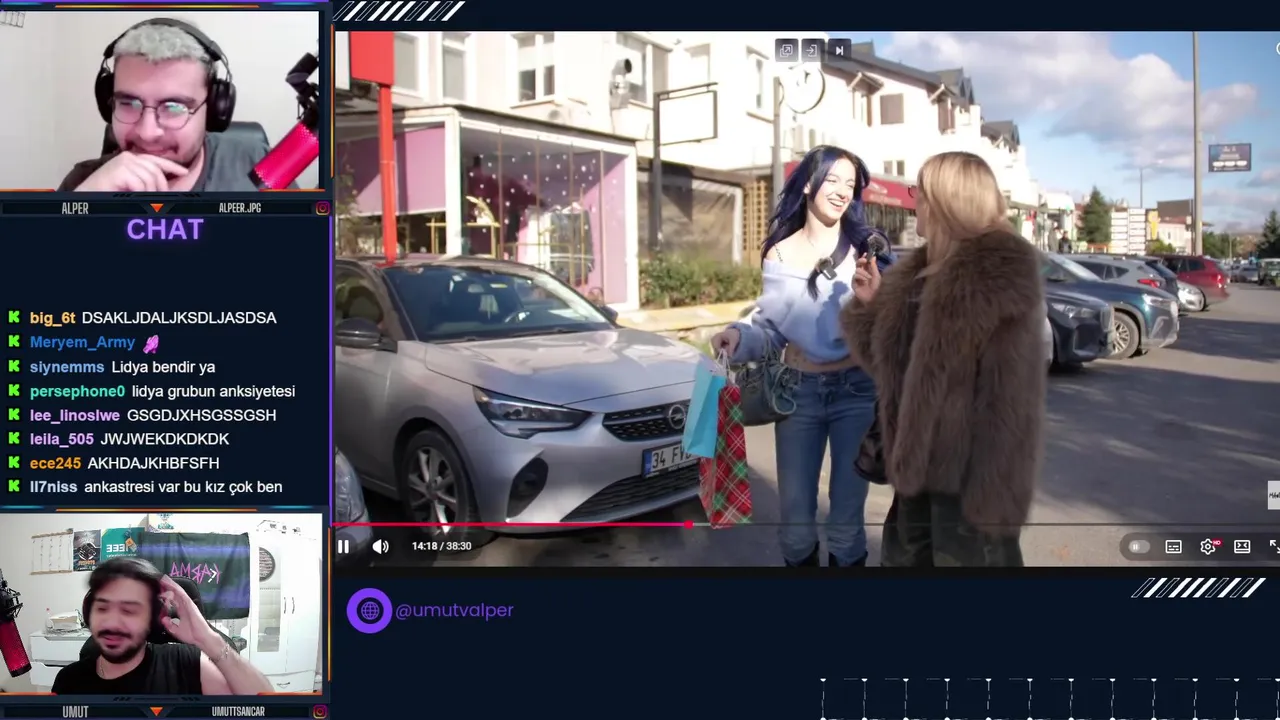
Task: Click the K badge beside ece245
Action: click(x=14, y=463)
